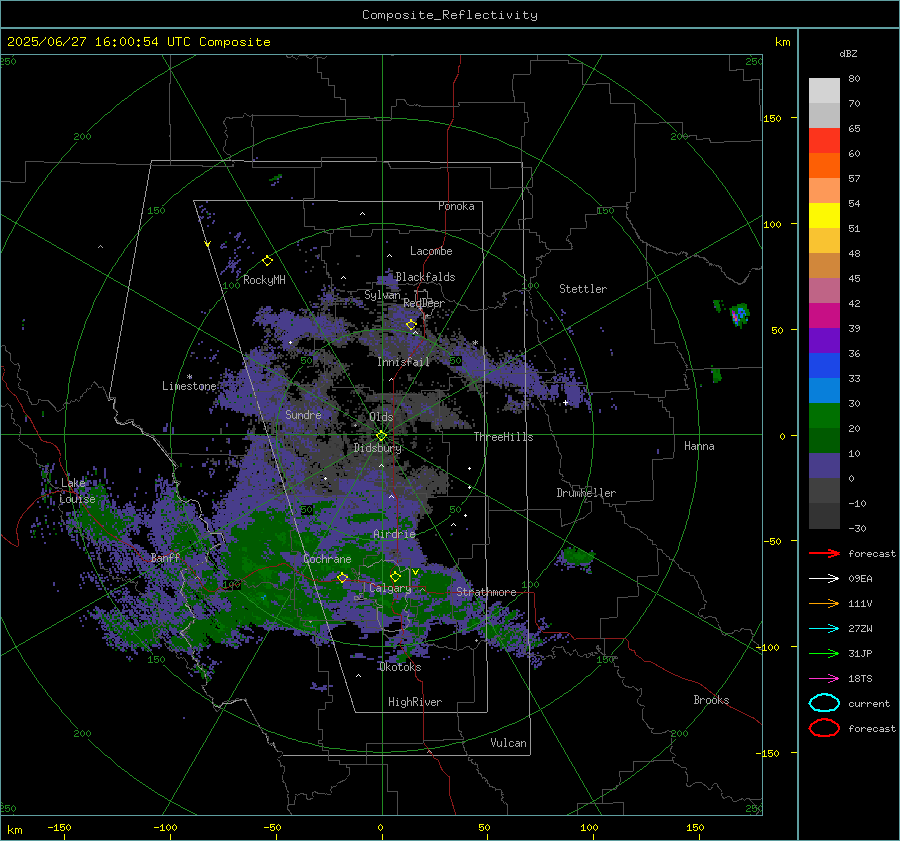The height and width of the screenshot is (841, 900).
Task: Click the Drumheller town label
Action: pos(586,493)
